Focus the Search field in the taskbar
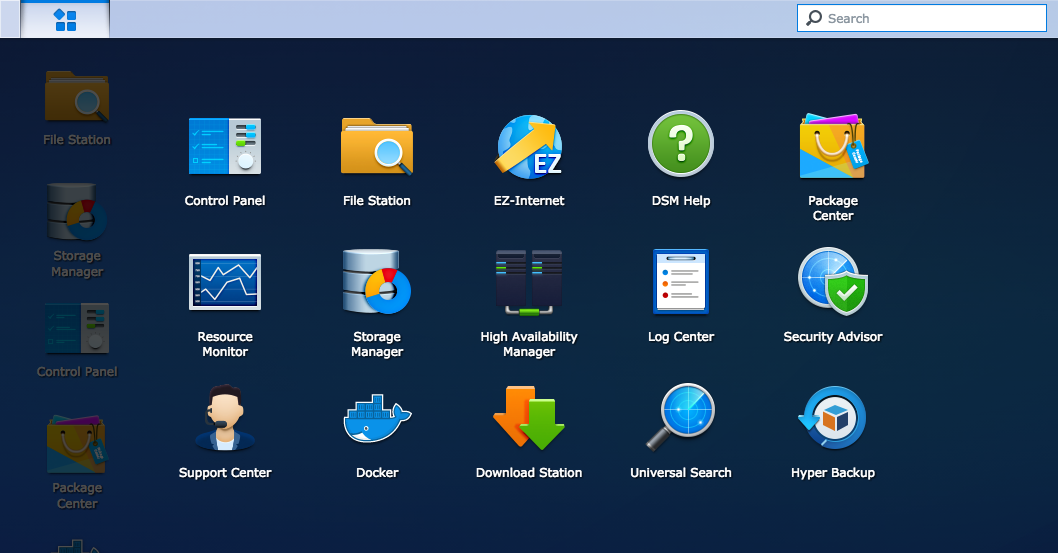This screenshot has height=553, width=1058. tap(922, 18)
